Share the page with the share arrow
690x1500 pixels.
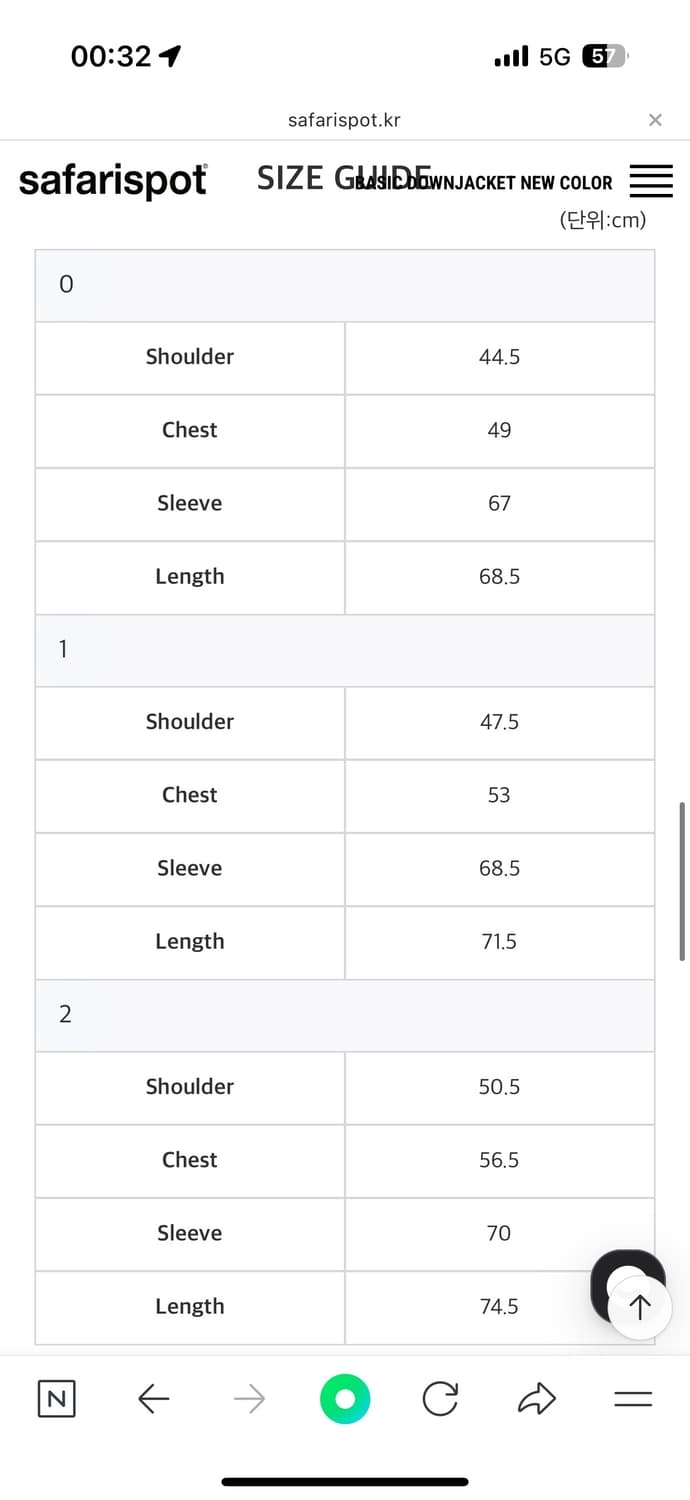coord(536,1399)
